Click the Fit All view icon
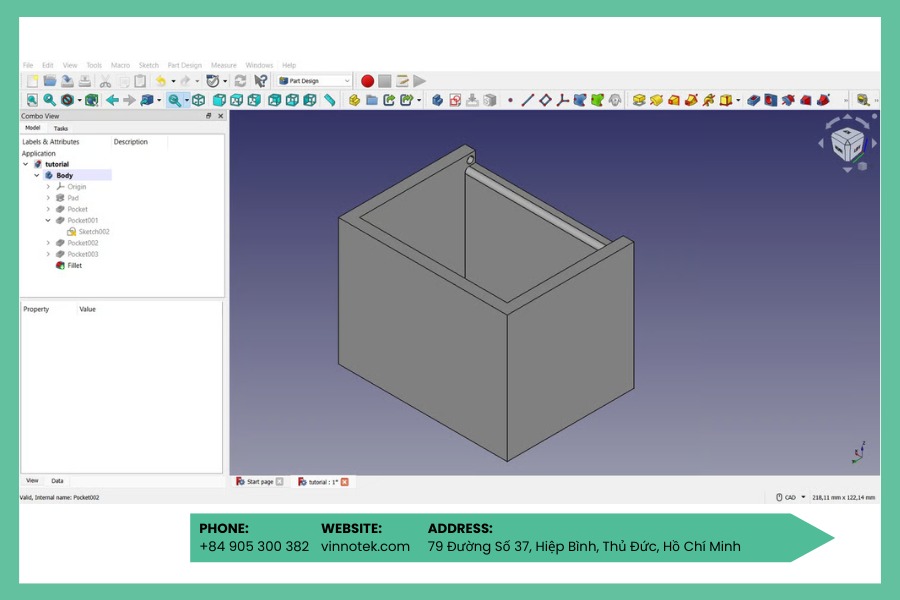The height and width of the screenshot is (600, 900). 32,100
